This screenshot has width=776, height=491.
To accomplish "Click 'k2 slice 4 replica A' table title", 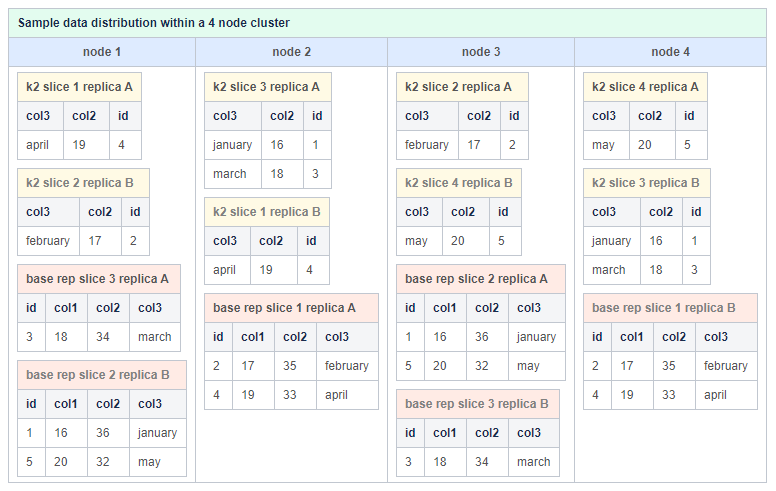I will click(645, 87).
